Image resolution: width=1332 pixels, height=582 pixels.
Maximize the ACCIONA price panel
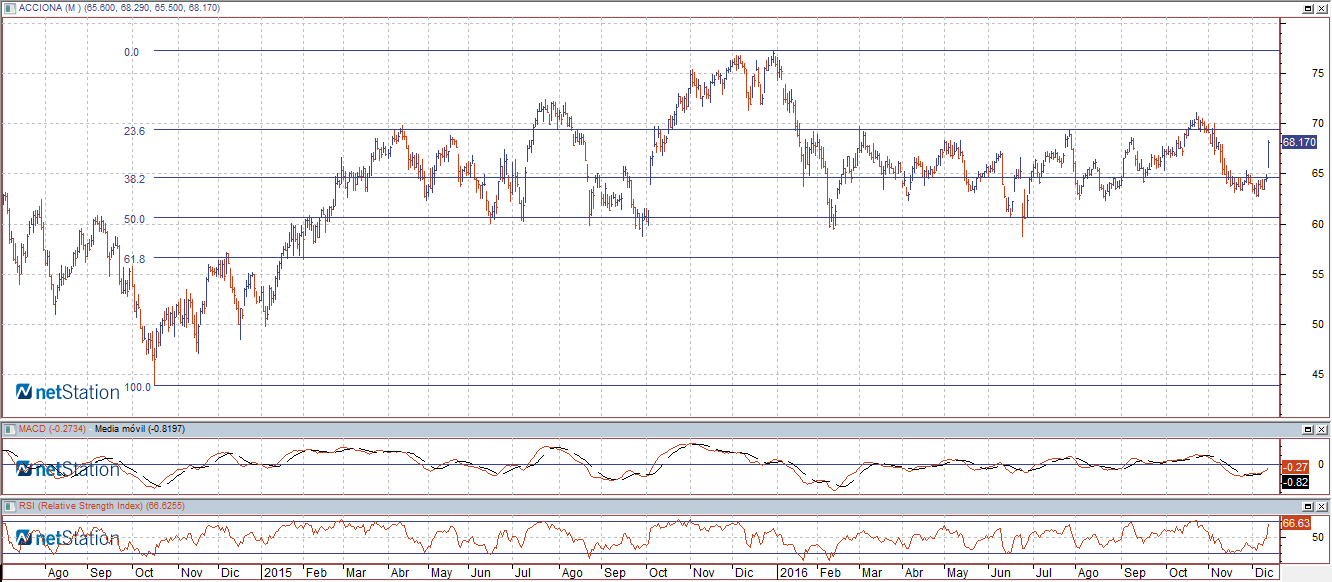tap(1308, 8)
